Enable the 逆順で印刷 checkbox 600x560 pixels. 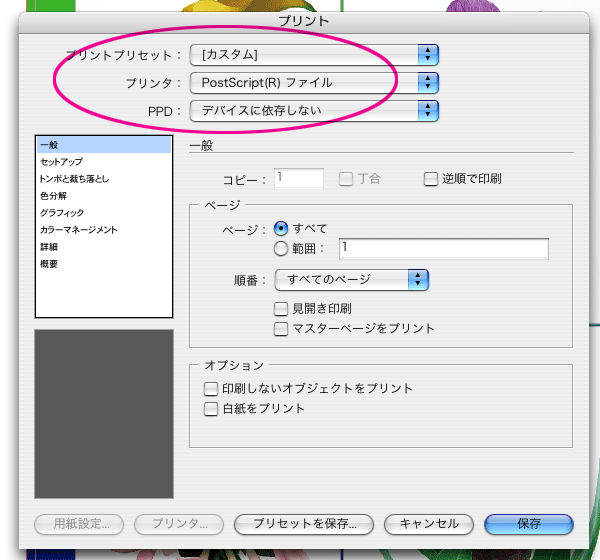point(431,179)
